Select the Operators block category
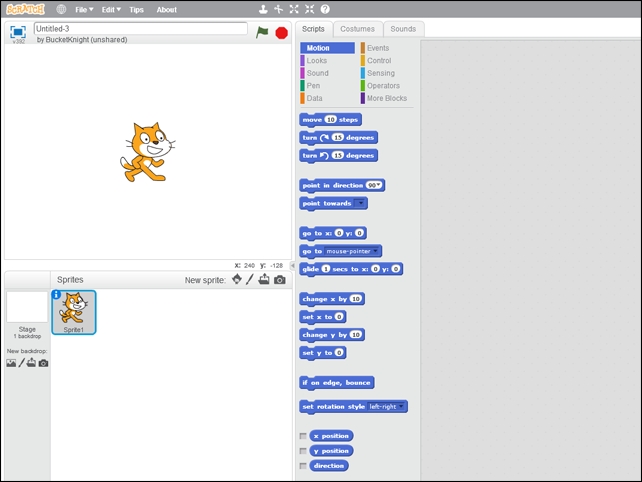This screenshot has width=642, height=482. (383, 86)
